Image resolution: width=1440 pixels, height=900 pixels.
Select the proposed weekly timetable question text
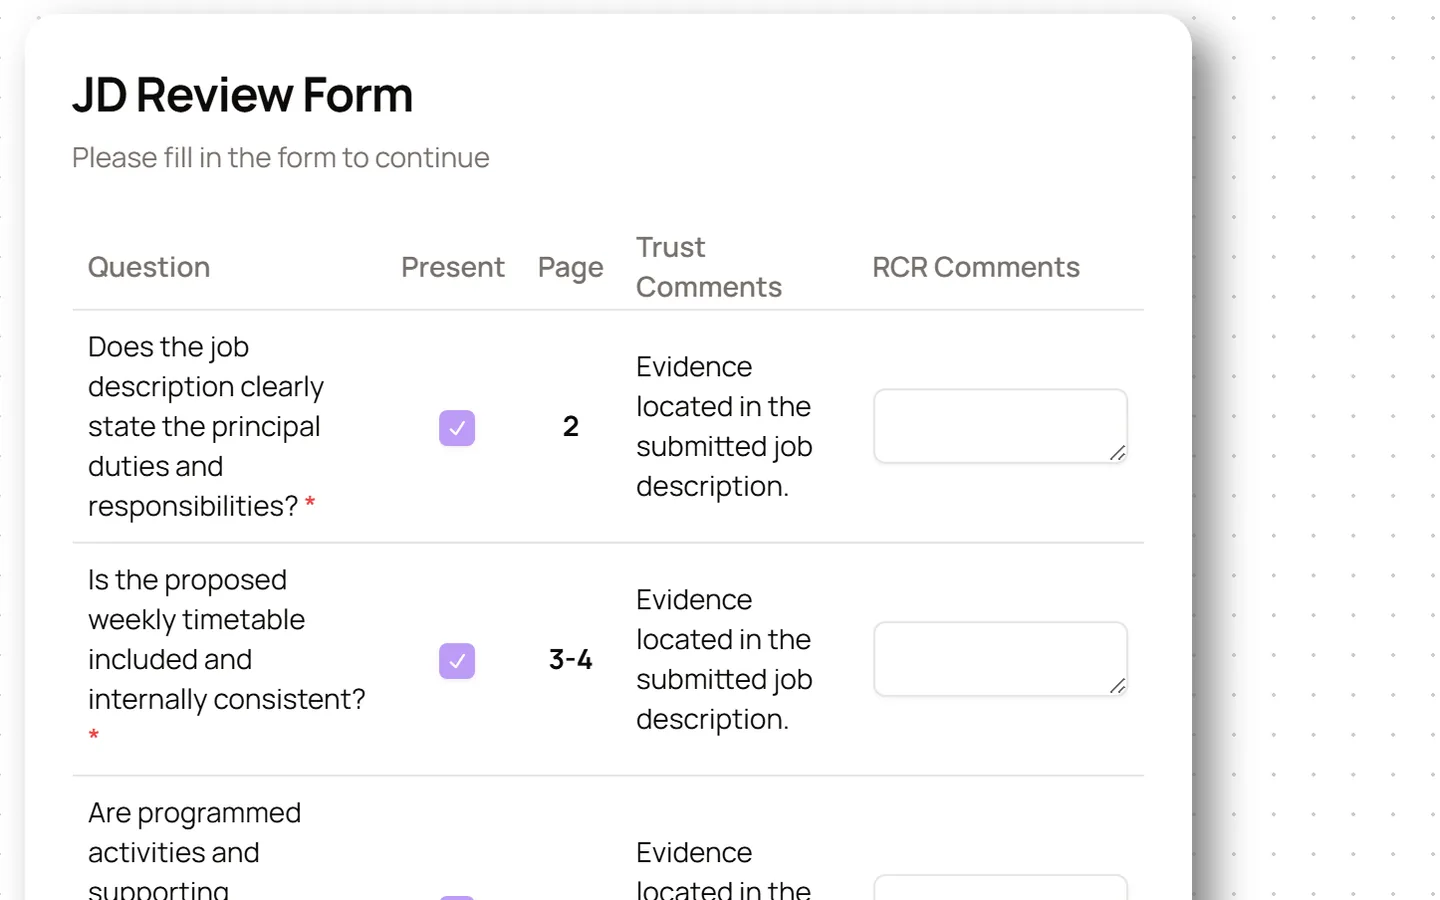pyautogui.click(x=227, y=659)
